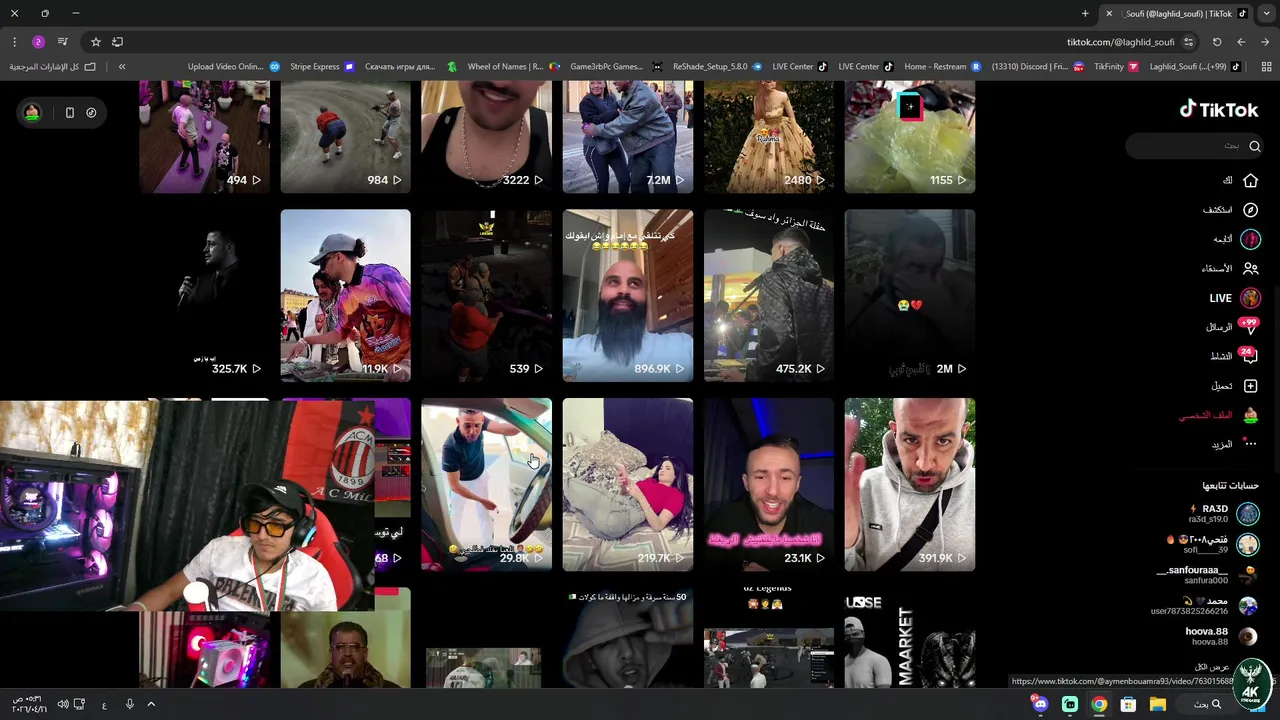Viewport: 1280px width, 720px height.
Task: Expand hidden bookmarks chevron
Action: coord(122,67)
